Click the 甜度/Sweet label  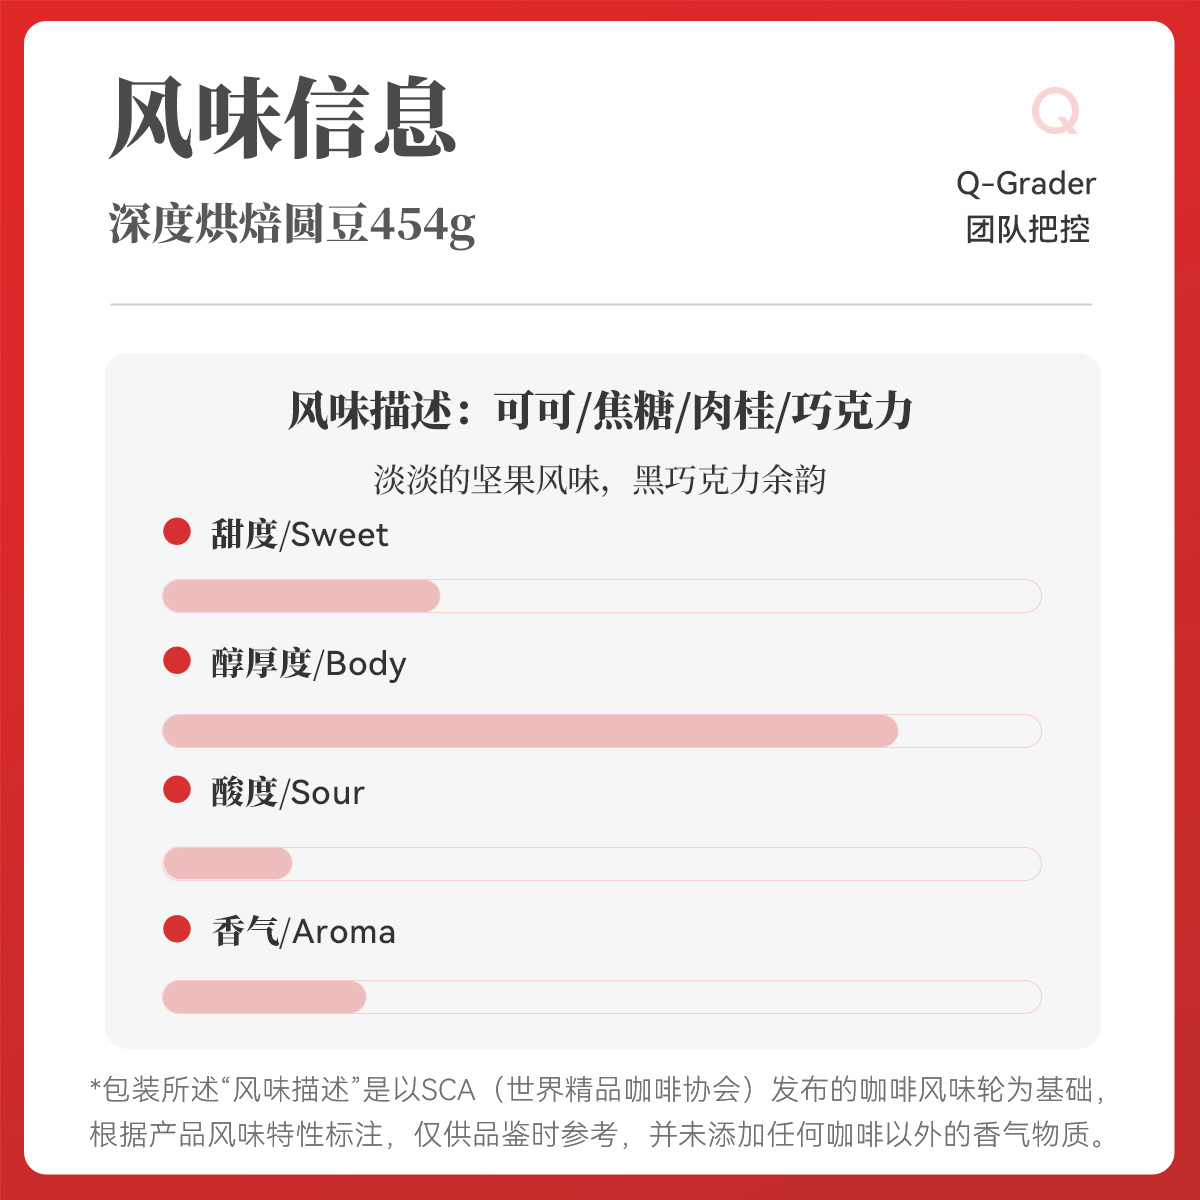click(x=299, y=534)
